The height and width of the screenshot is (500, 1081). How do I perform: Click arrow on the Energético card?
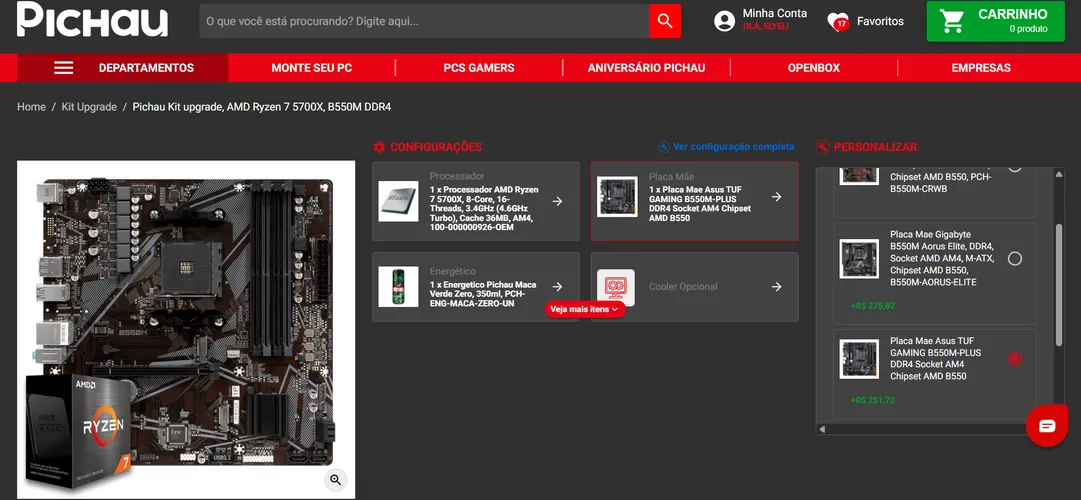coord(558,286)
